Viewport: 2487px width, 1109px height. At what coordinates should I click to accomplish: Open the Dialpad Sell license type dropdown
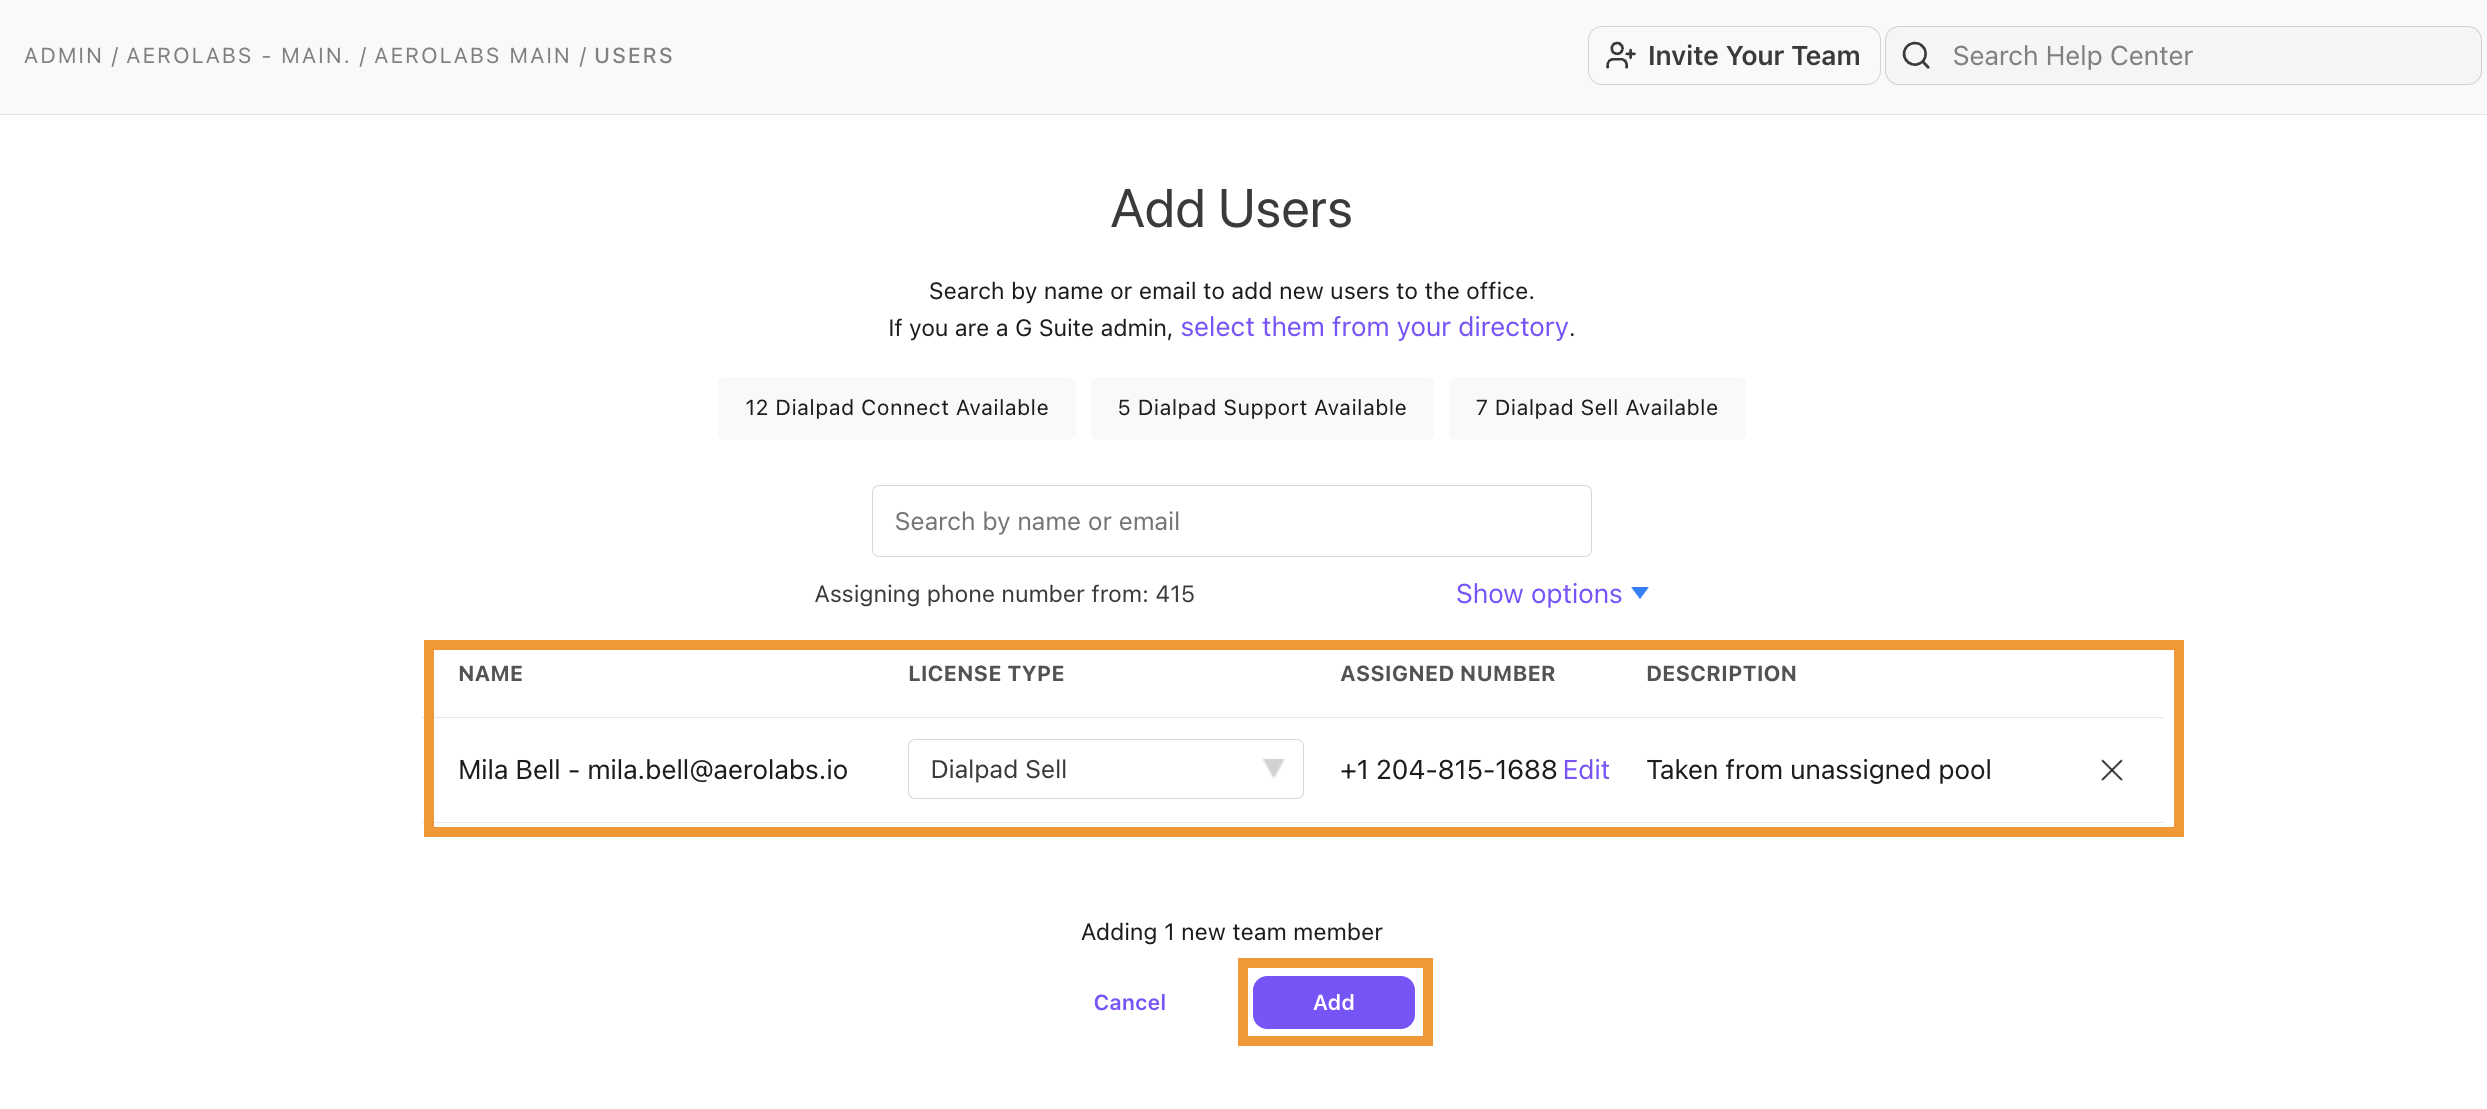pyautogui.click(x=1105, y=769)
